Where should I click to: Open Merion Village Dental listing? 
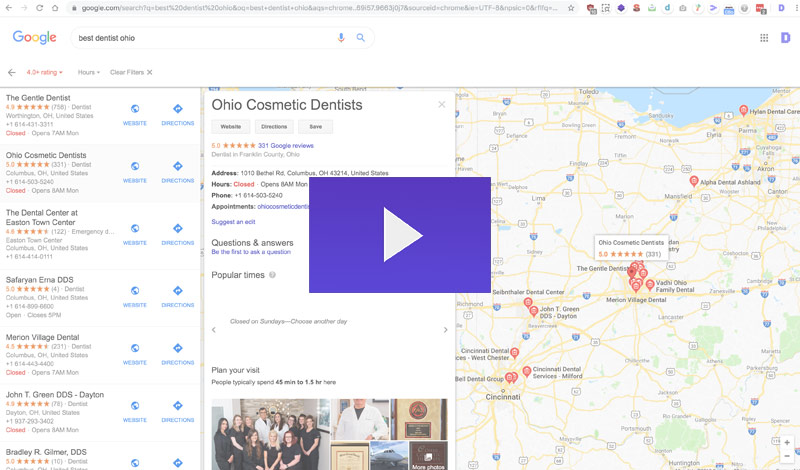(x=42, y=337)
